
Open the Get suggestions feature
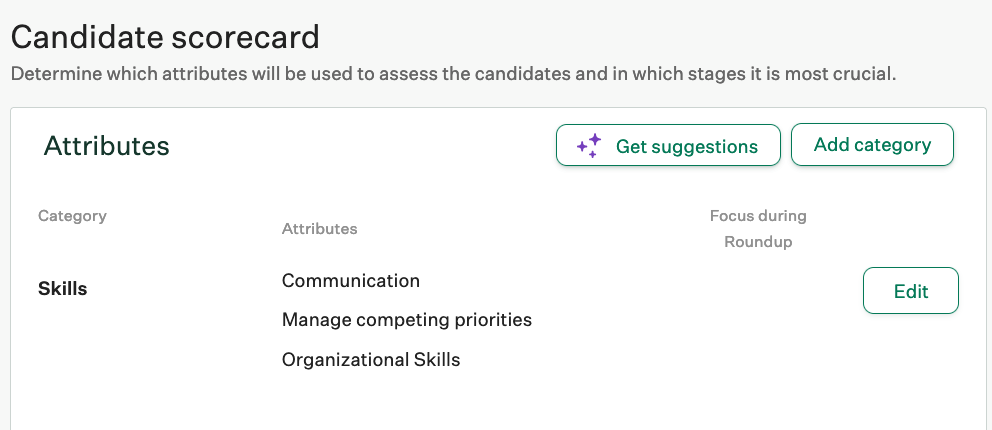pos(668,145)
